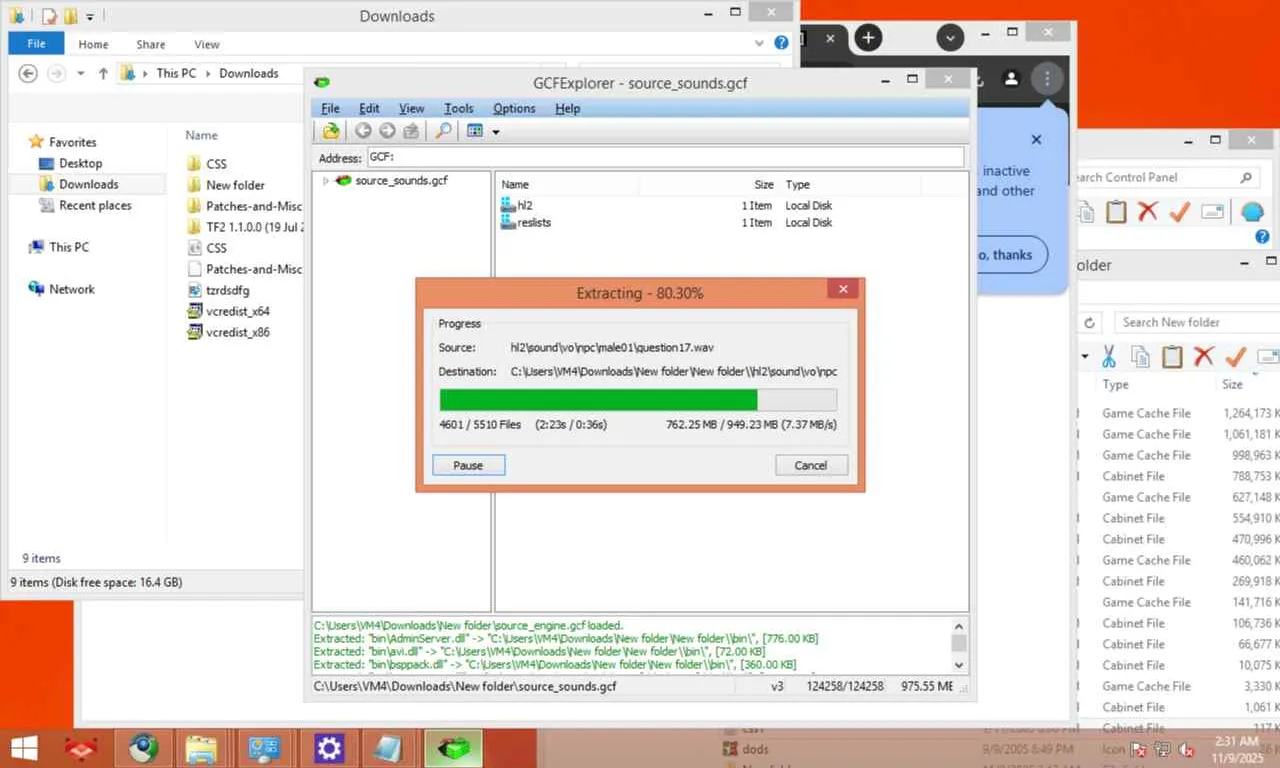1280x768 pixels.
Task: Open the Edit menu in GCFExplorer
Action: click(369, 108)
